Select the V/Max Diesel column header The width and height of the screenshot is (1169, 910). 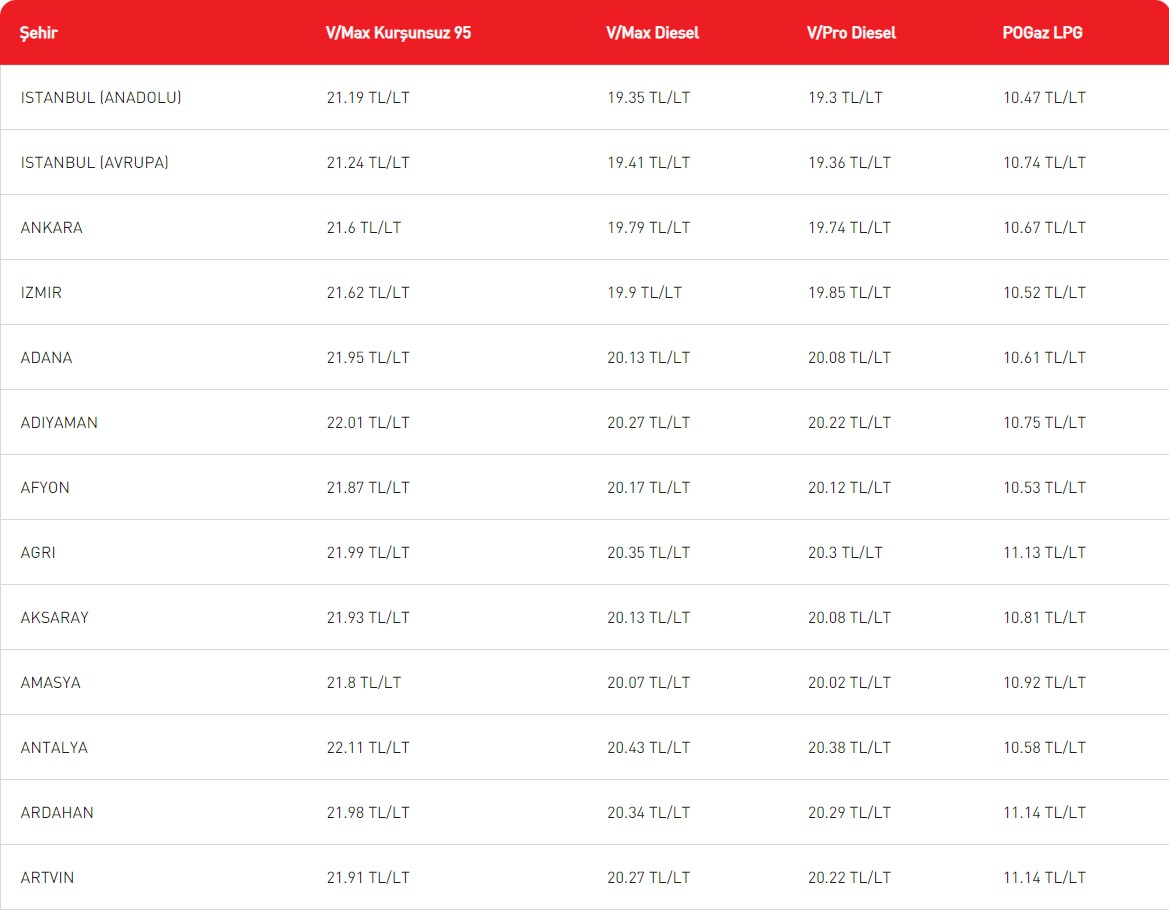[652, 33]
